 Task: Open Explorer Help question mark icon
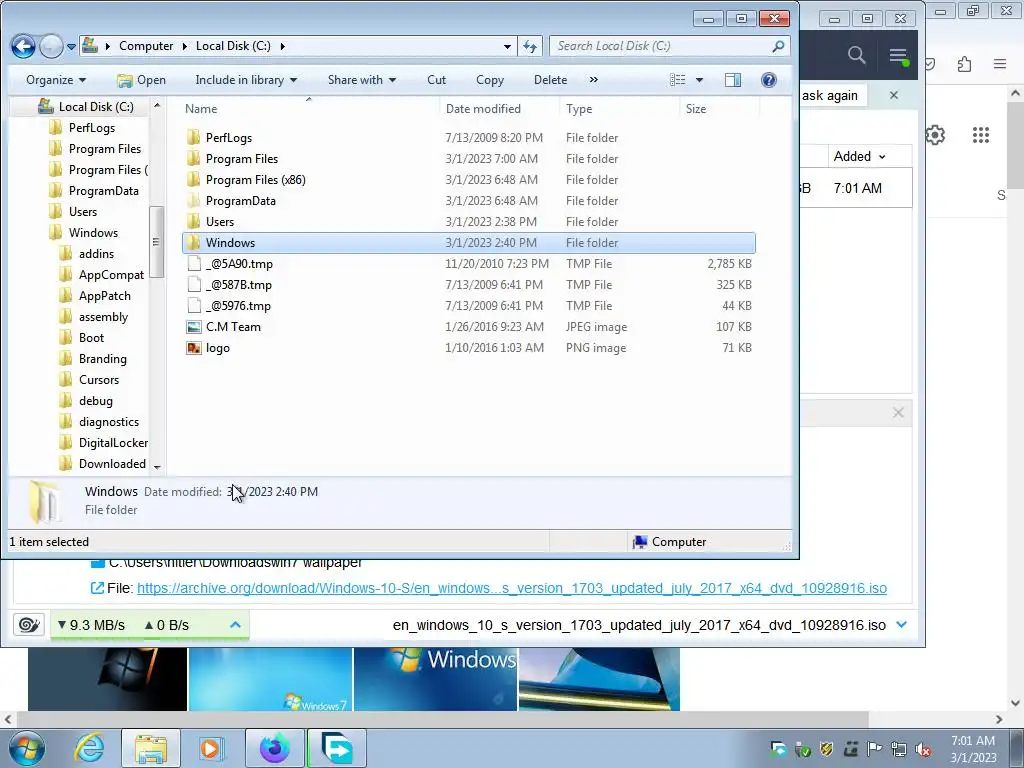click(769, 80)
